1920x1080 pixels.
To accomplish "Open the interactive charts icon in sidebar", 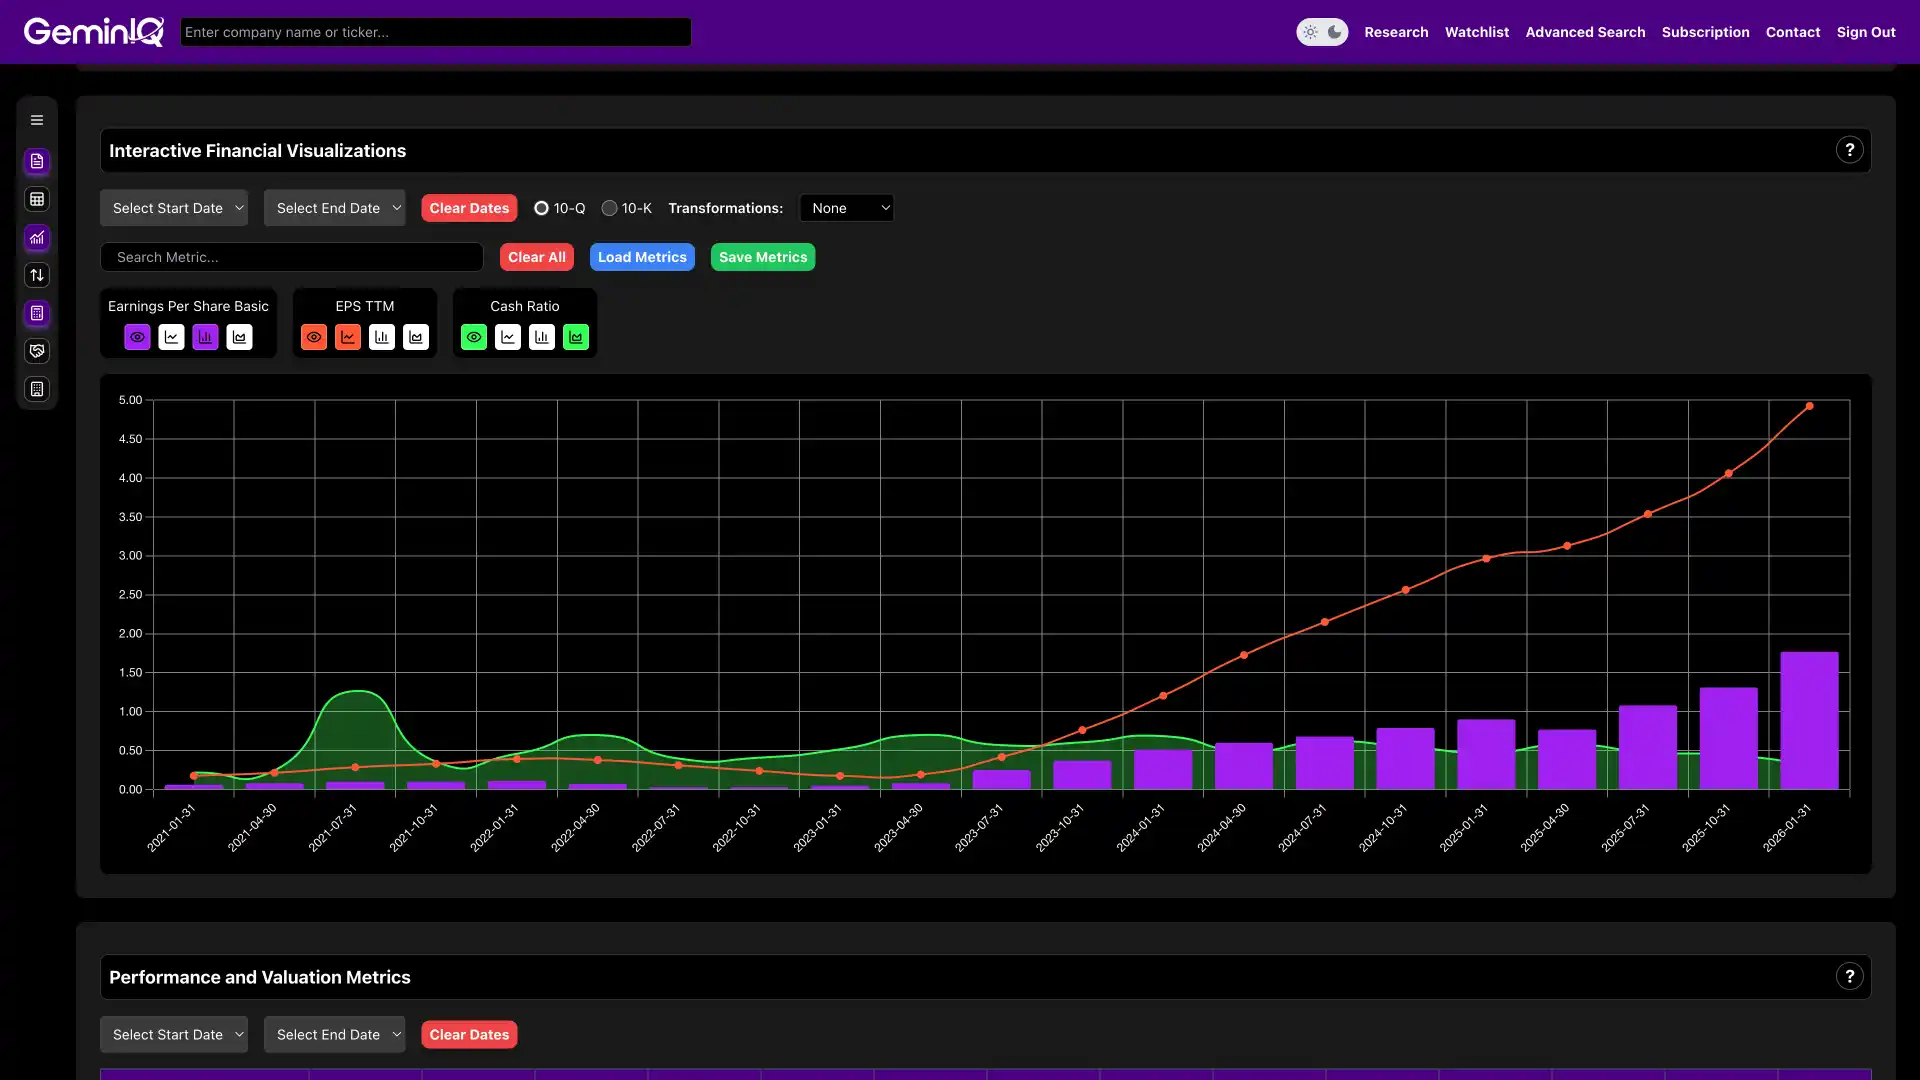I will [x=37, y=238].
